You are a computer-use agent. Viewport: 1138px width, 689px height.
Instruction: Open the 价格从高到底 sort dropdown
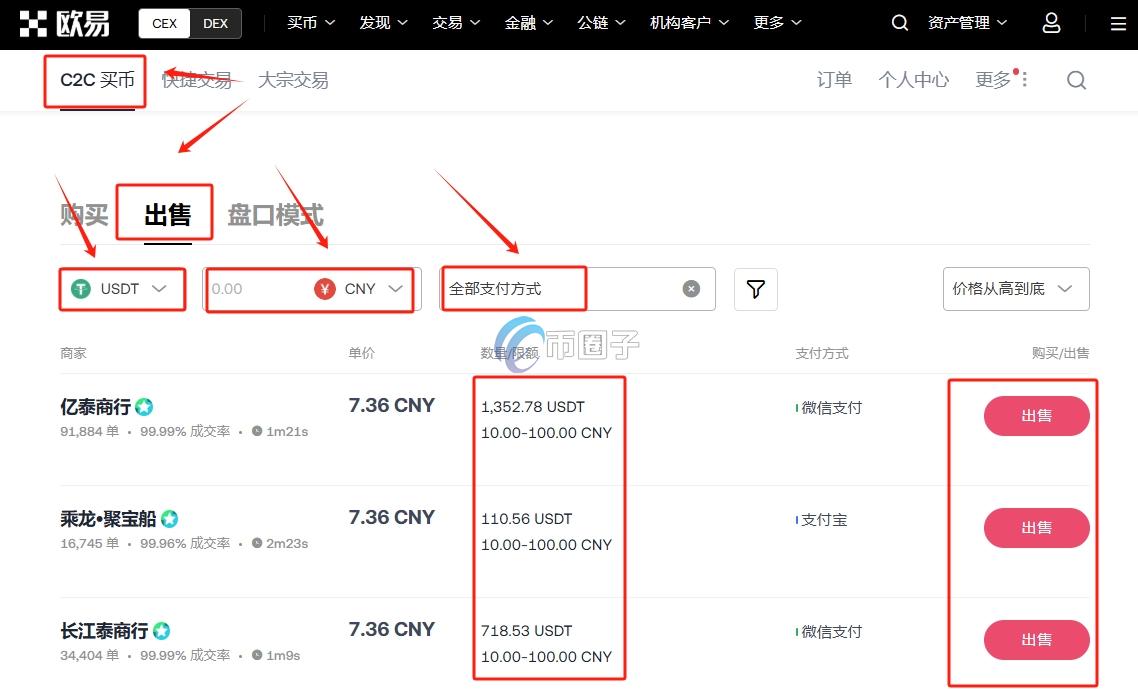click(x=1015, y=289)
